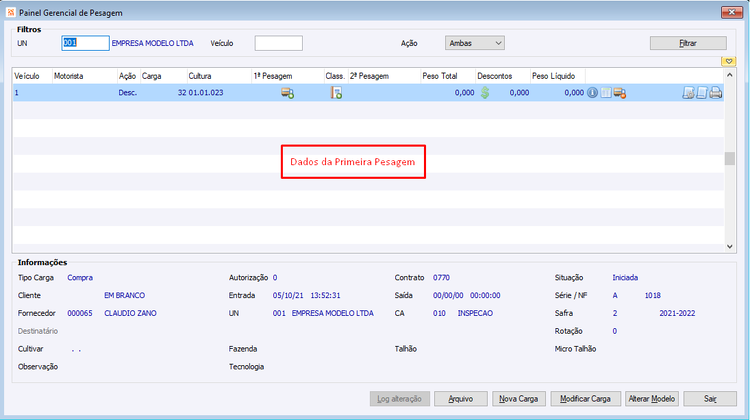Expand the yellow arrow panel toggle
750x420 pixels.
coord(728,62)
